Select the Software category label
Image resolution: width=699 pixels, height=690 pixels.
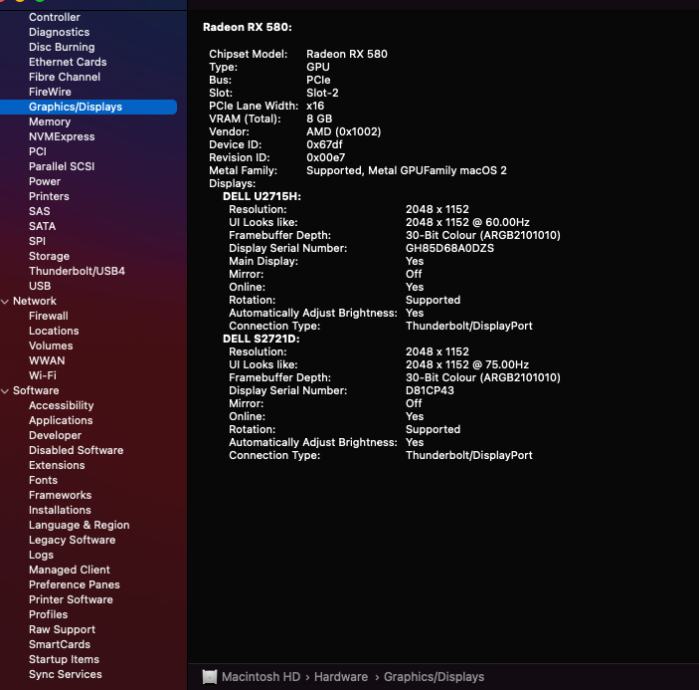pyautogui.click(x=36, y=390)
